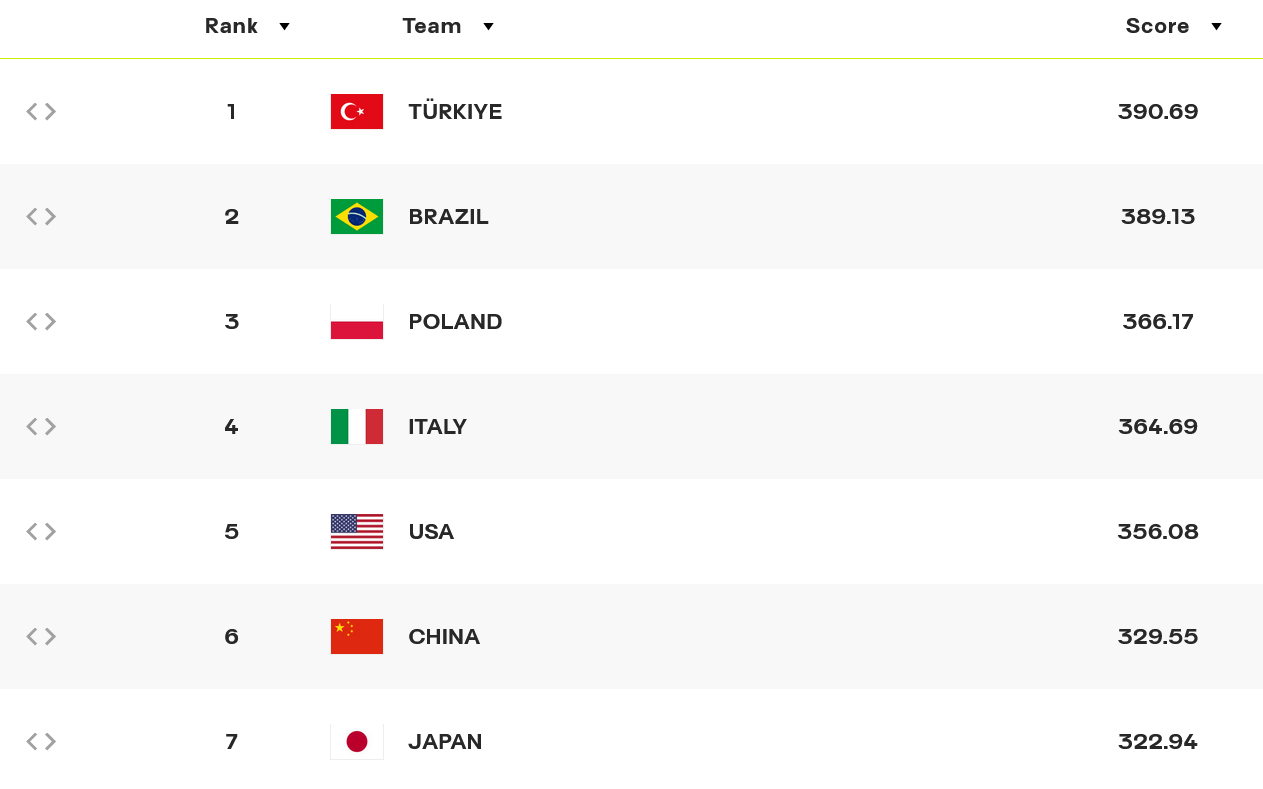Sort by Team column dropdown arrow

pos(488,27)
